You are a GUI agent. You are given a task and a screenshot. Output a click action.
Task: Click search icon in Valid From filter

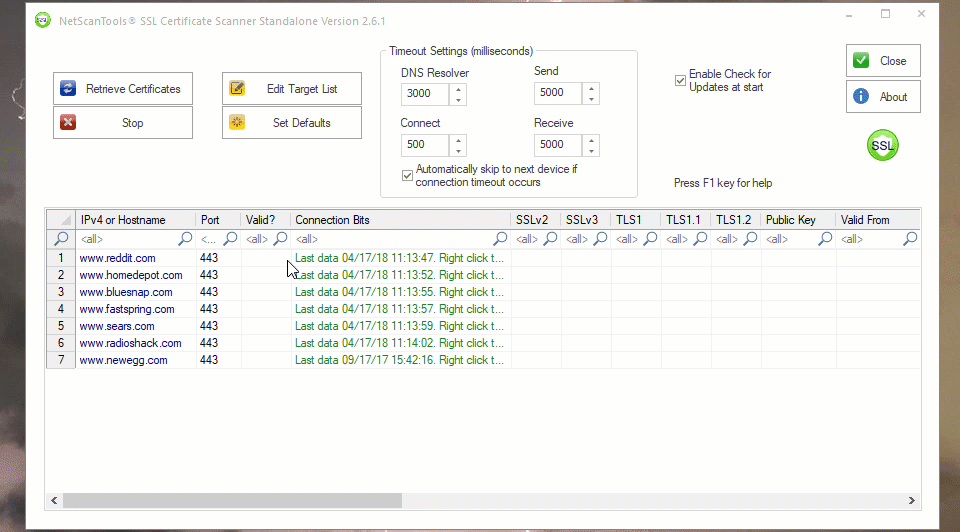pyautogui.click(x=910, y=239)
